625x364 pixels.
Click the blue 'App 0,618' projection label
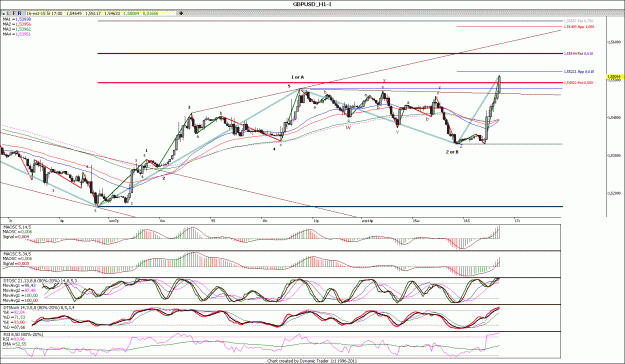(x=579, y=72)
